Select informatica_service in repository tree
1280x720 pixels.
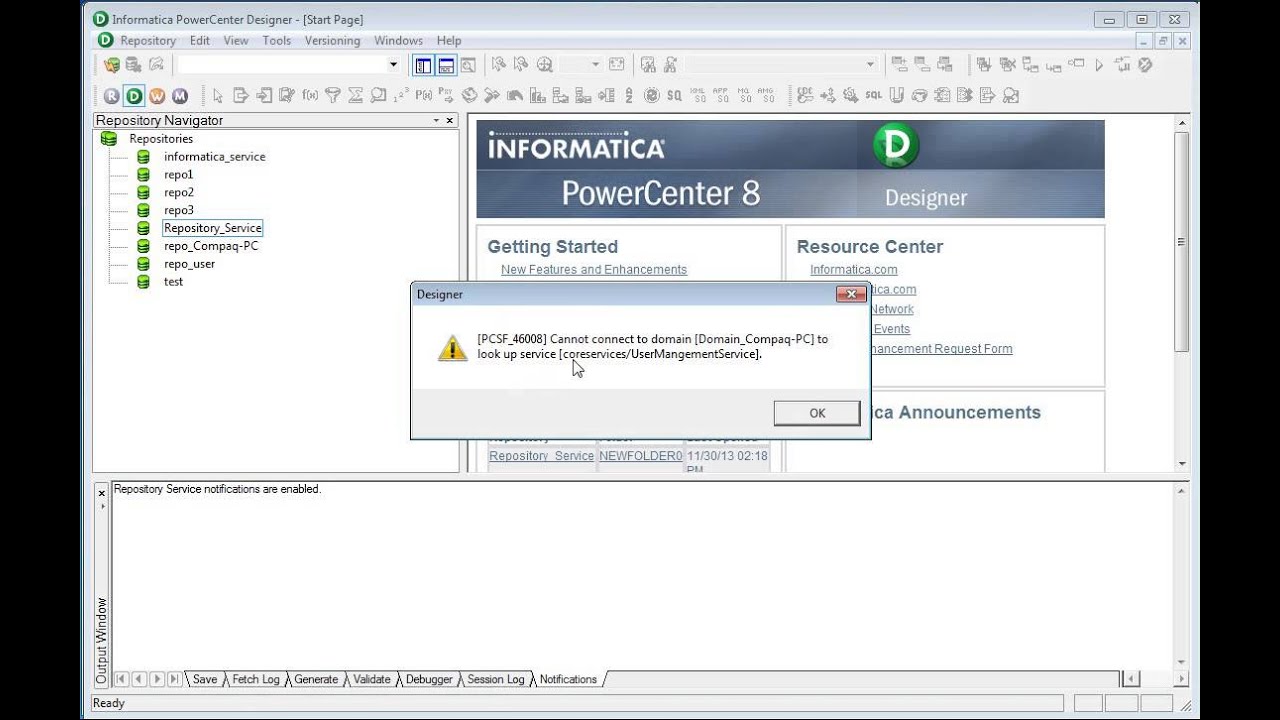coord(214,157)
